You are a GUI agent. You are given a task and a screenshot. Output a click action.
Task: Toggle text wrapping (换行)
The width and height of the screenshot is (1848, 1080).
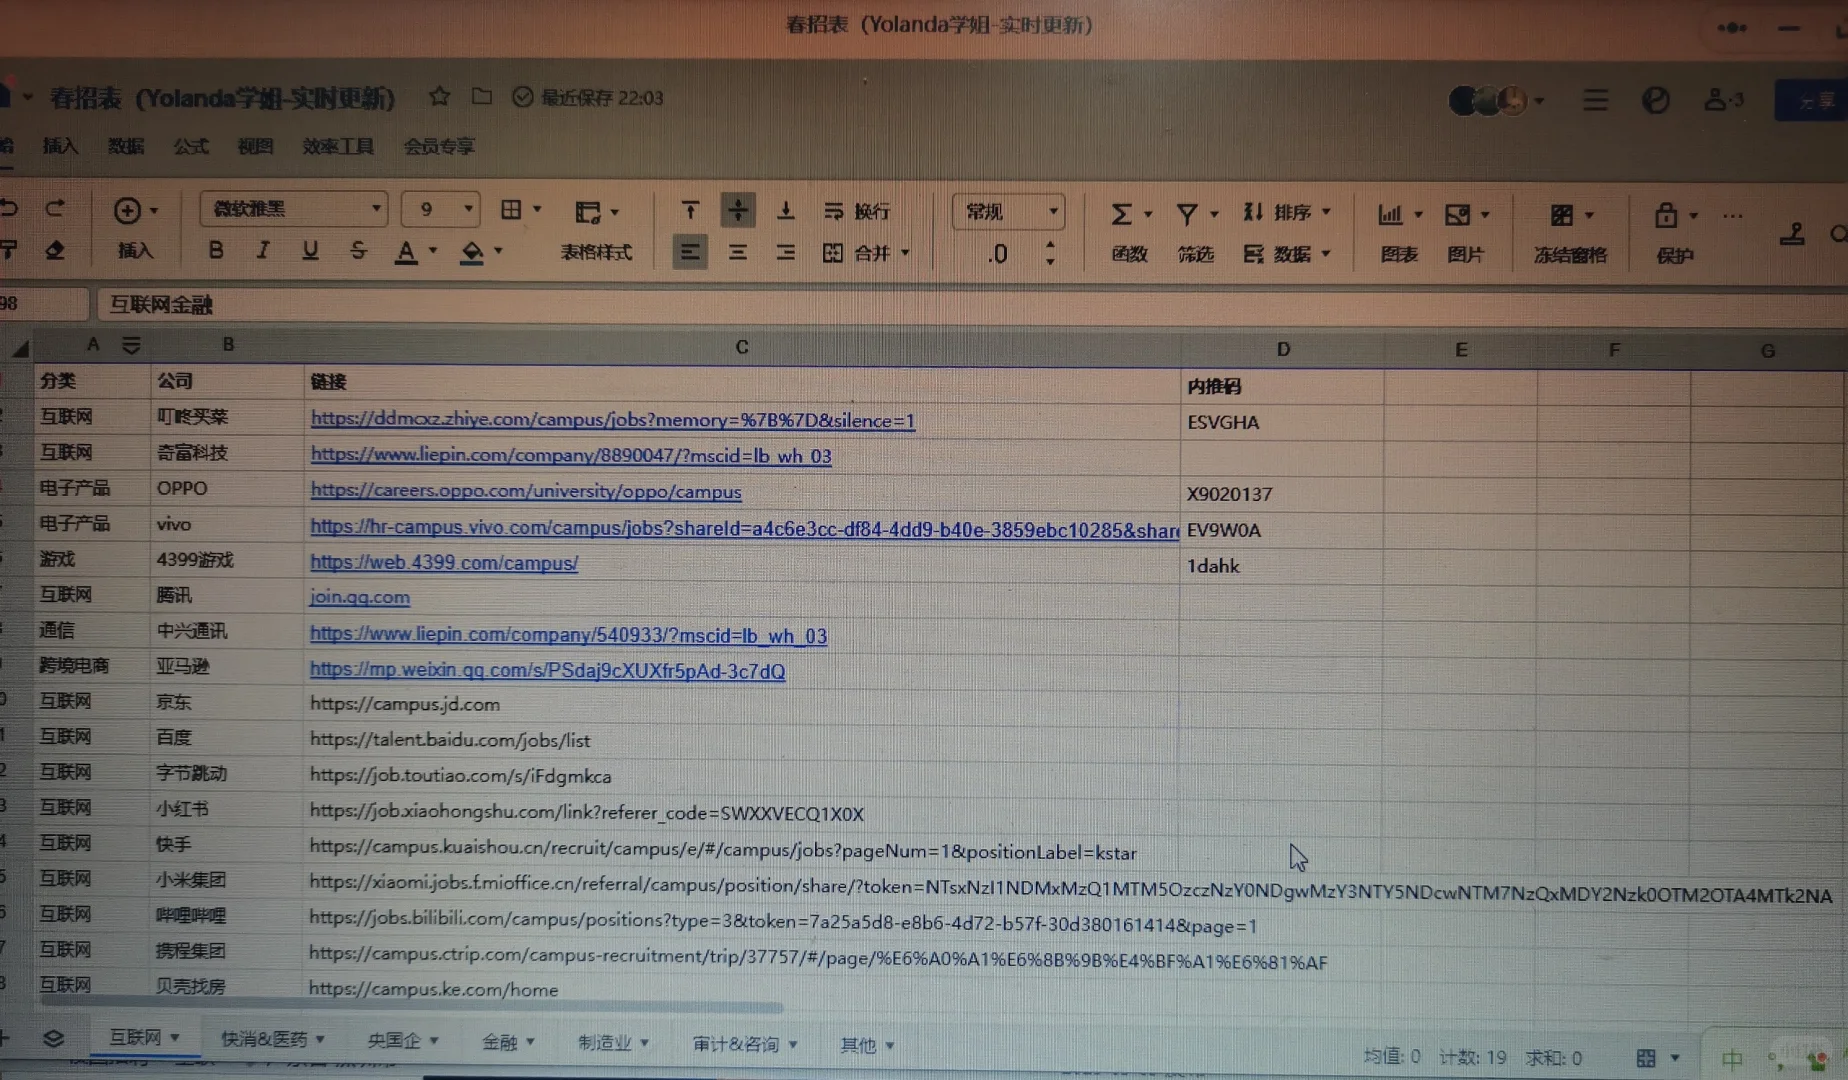[x=857, y=211]
